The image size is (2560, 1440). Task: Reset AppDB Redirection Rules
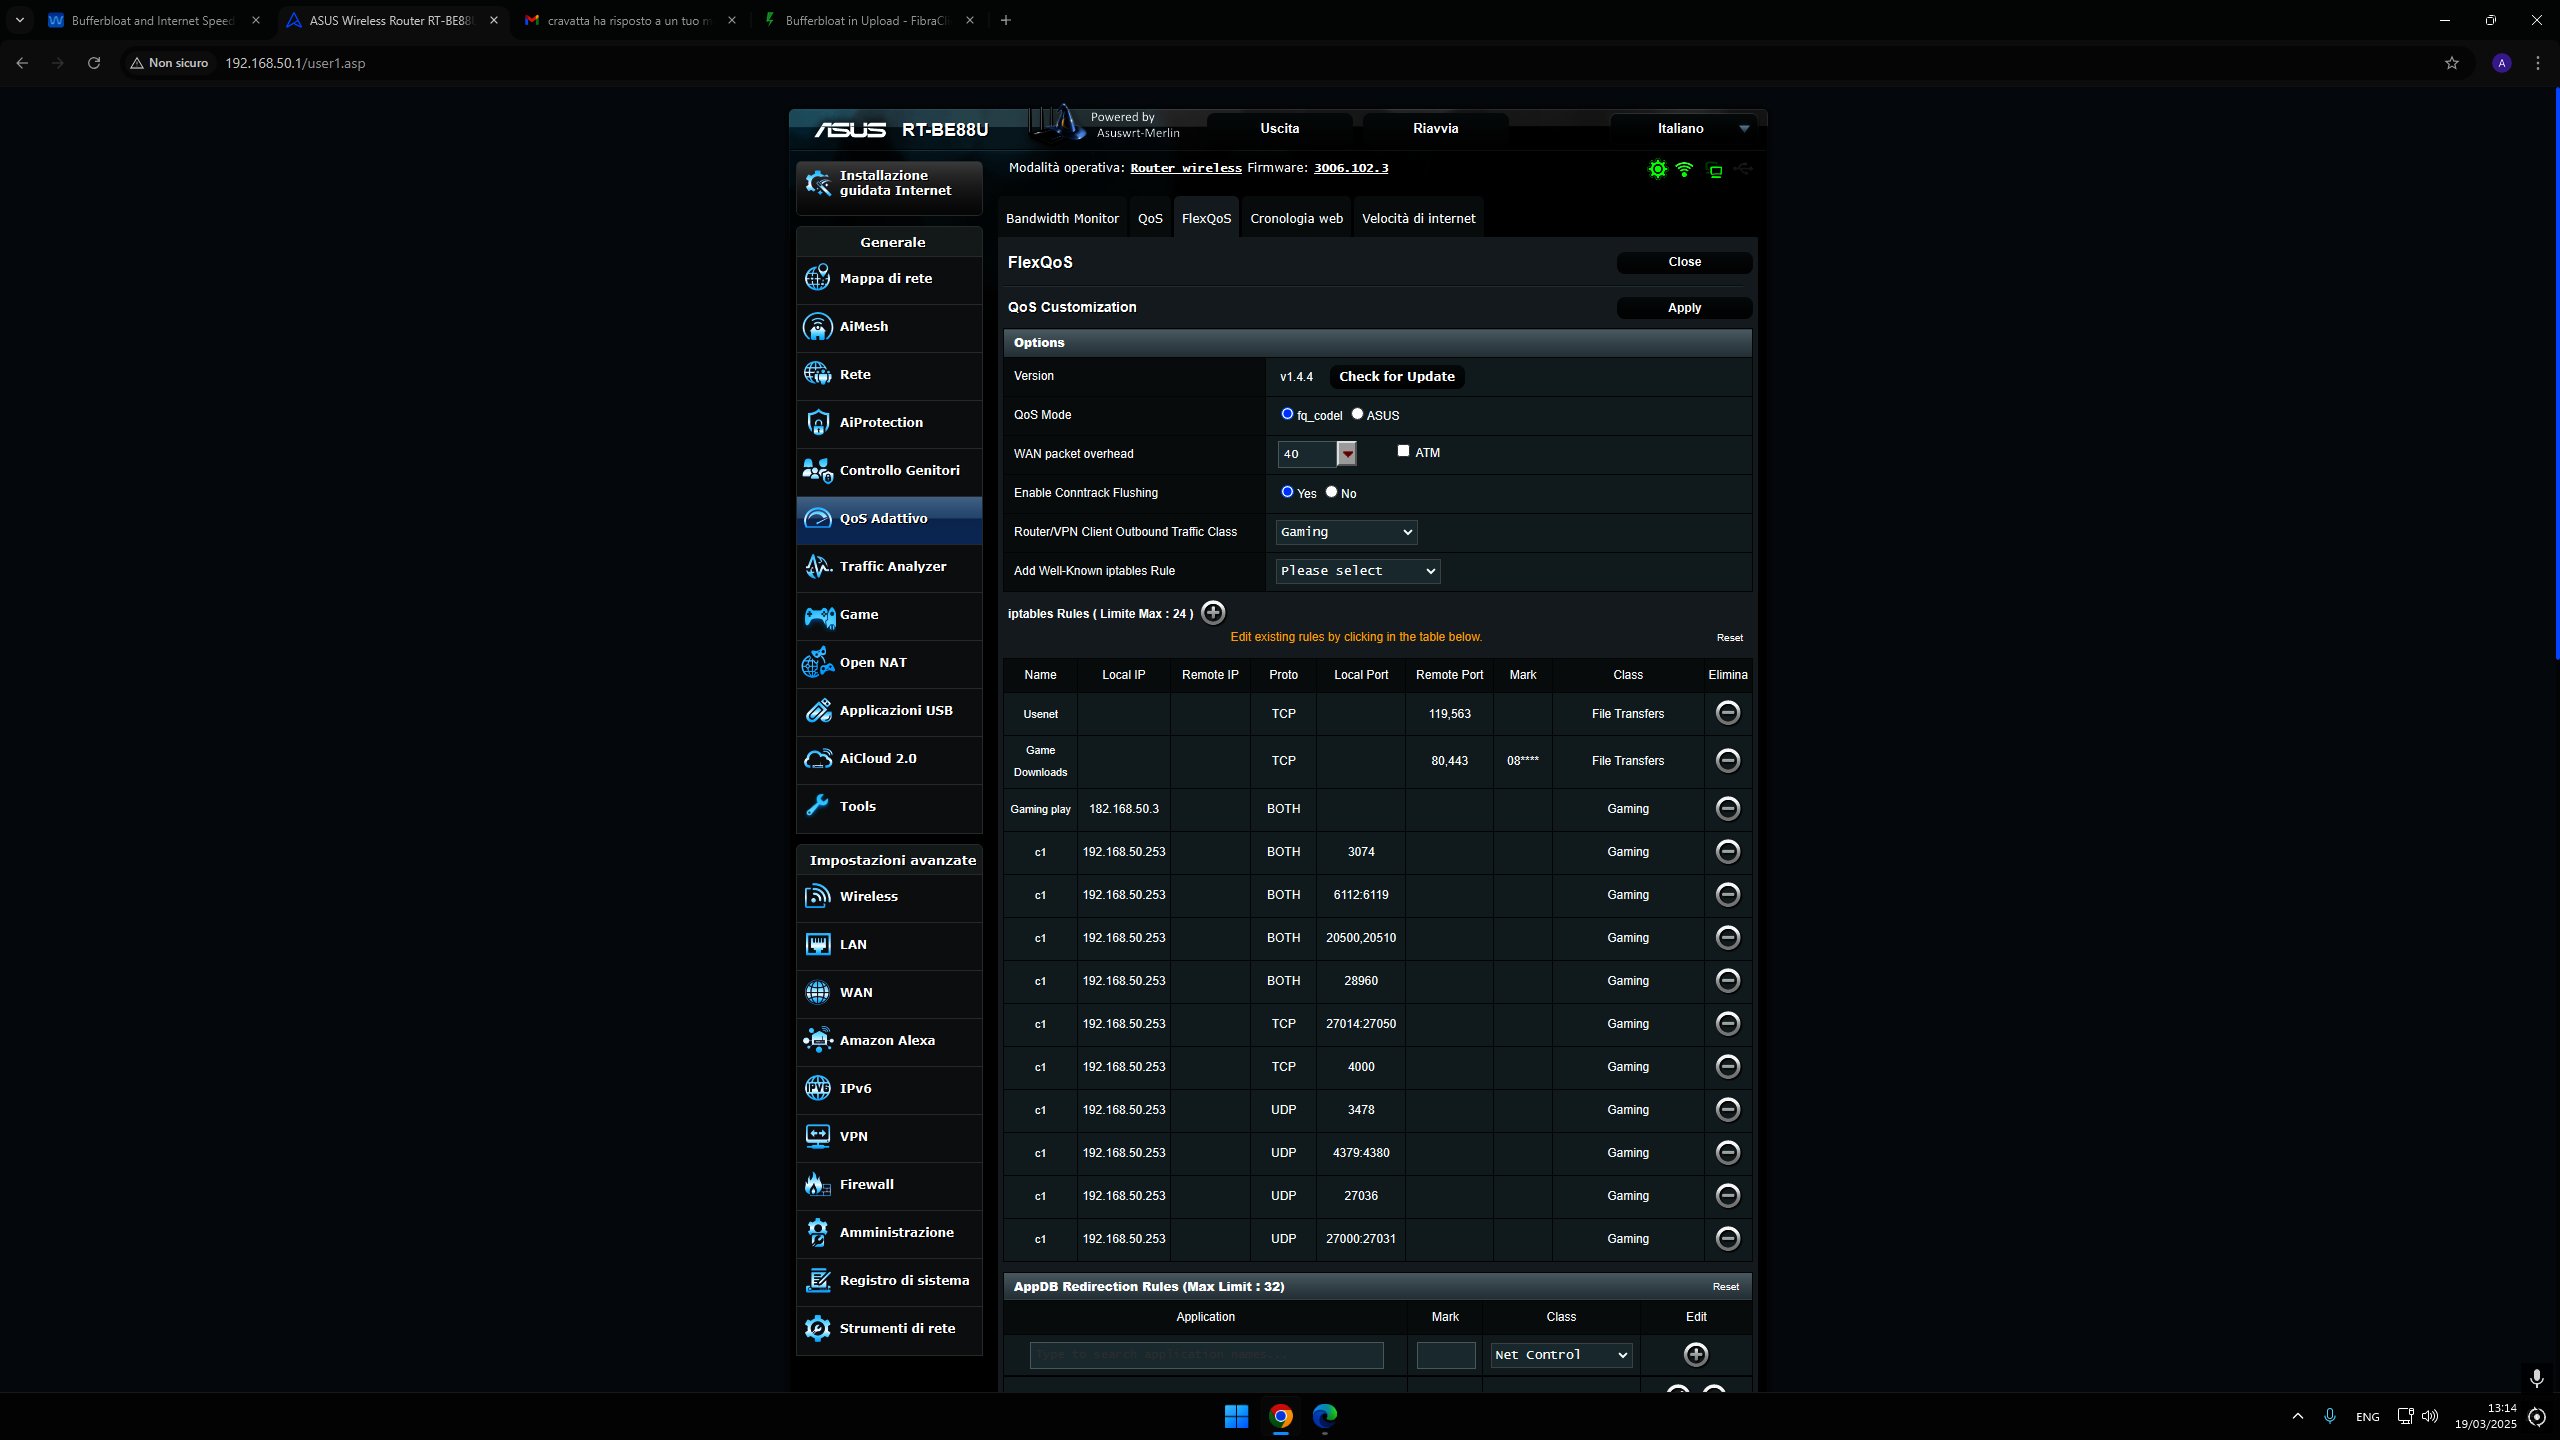[x=1725, y=1287]
